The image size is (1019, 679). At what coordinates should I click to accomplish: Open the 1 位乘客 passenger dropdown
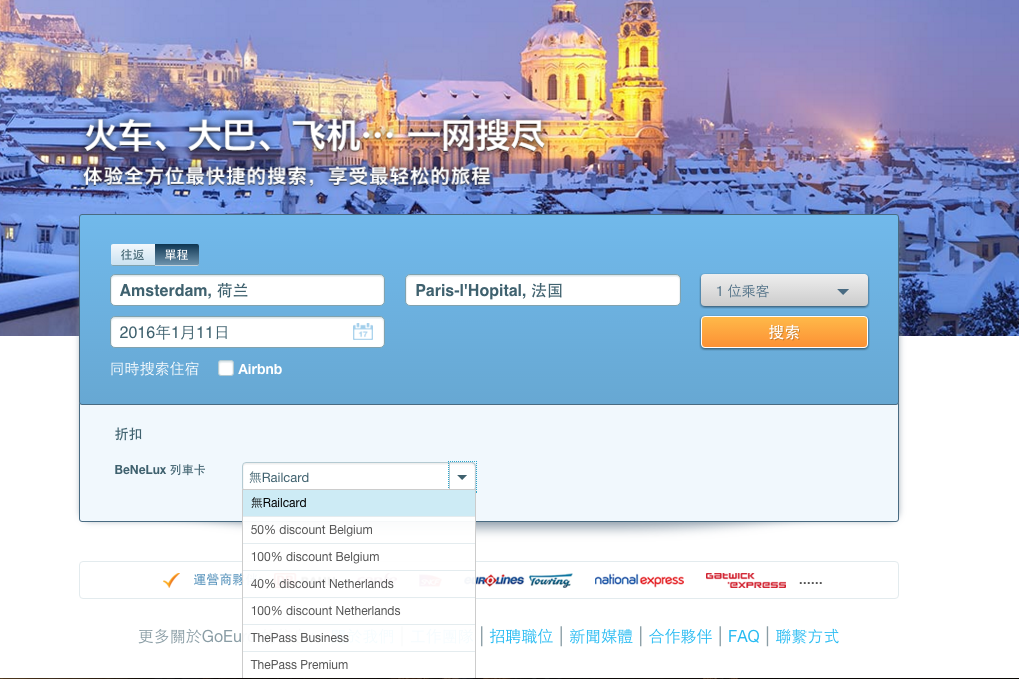(x=784, y=290)
